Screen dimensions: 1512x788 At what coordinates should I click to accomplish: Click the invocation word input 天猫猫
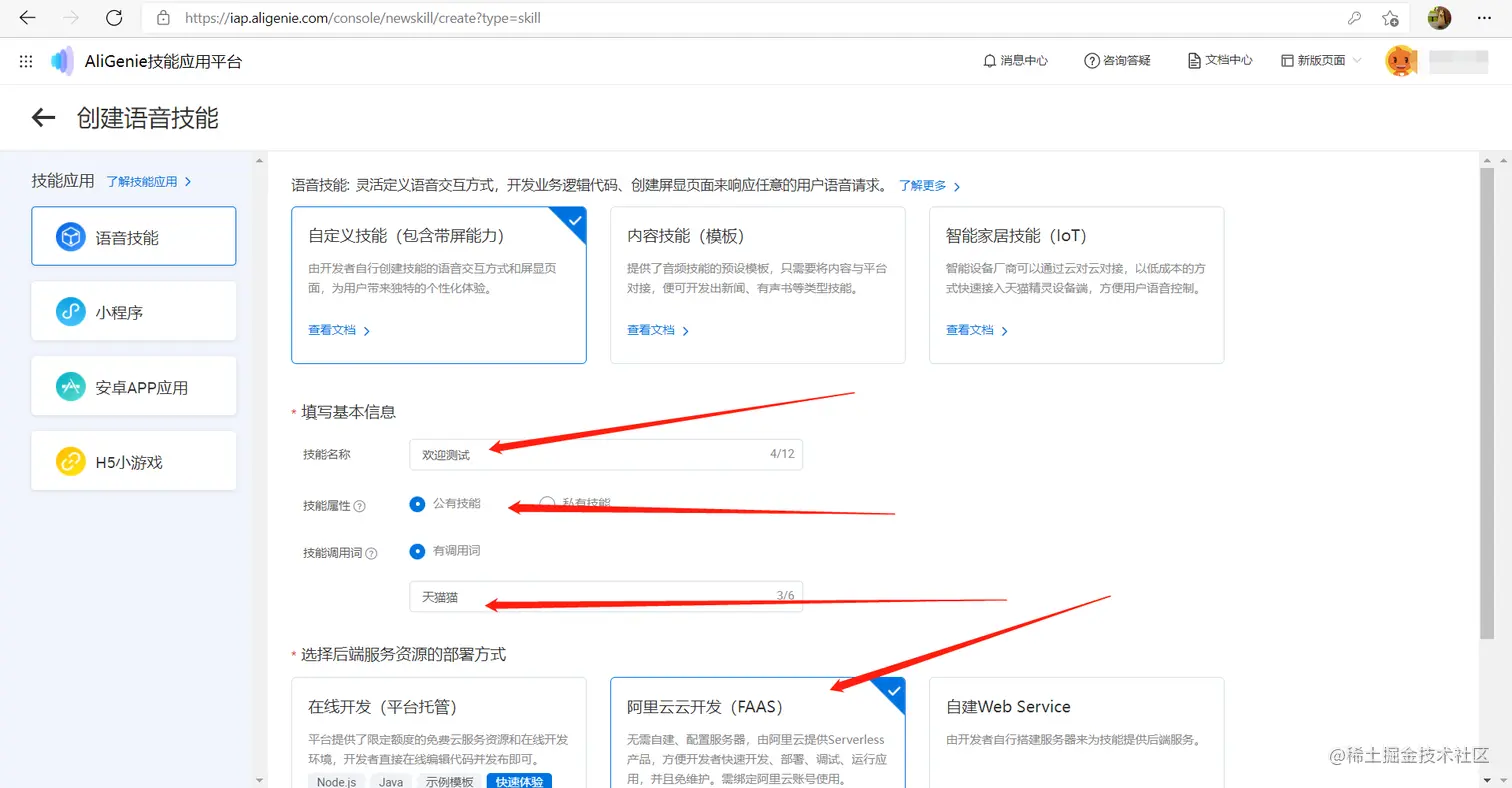click(606, 596)
